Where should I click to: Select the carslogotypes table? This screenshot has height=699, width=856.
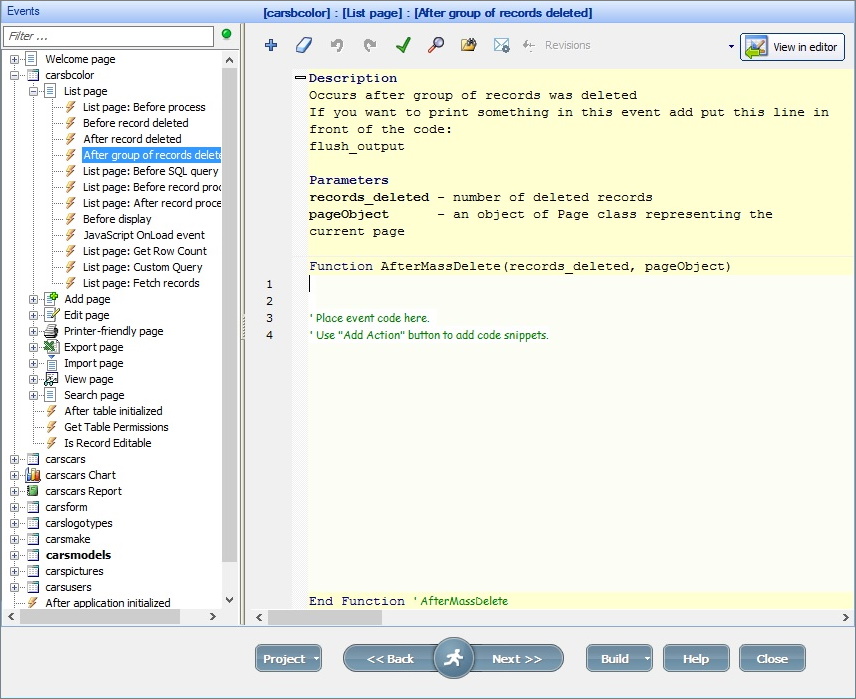pos(79,523)
